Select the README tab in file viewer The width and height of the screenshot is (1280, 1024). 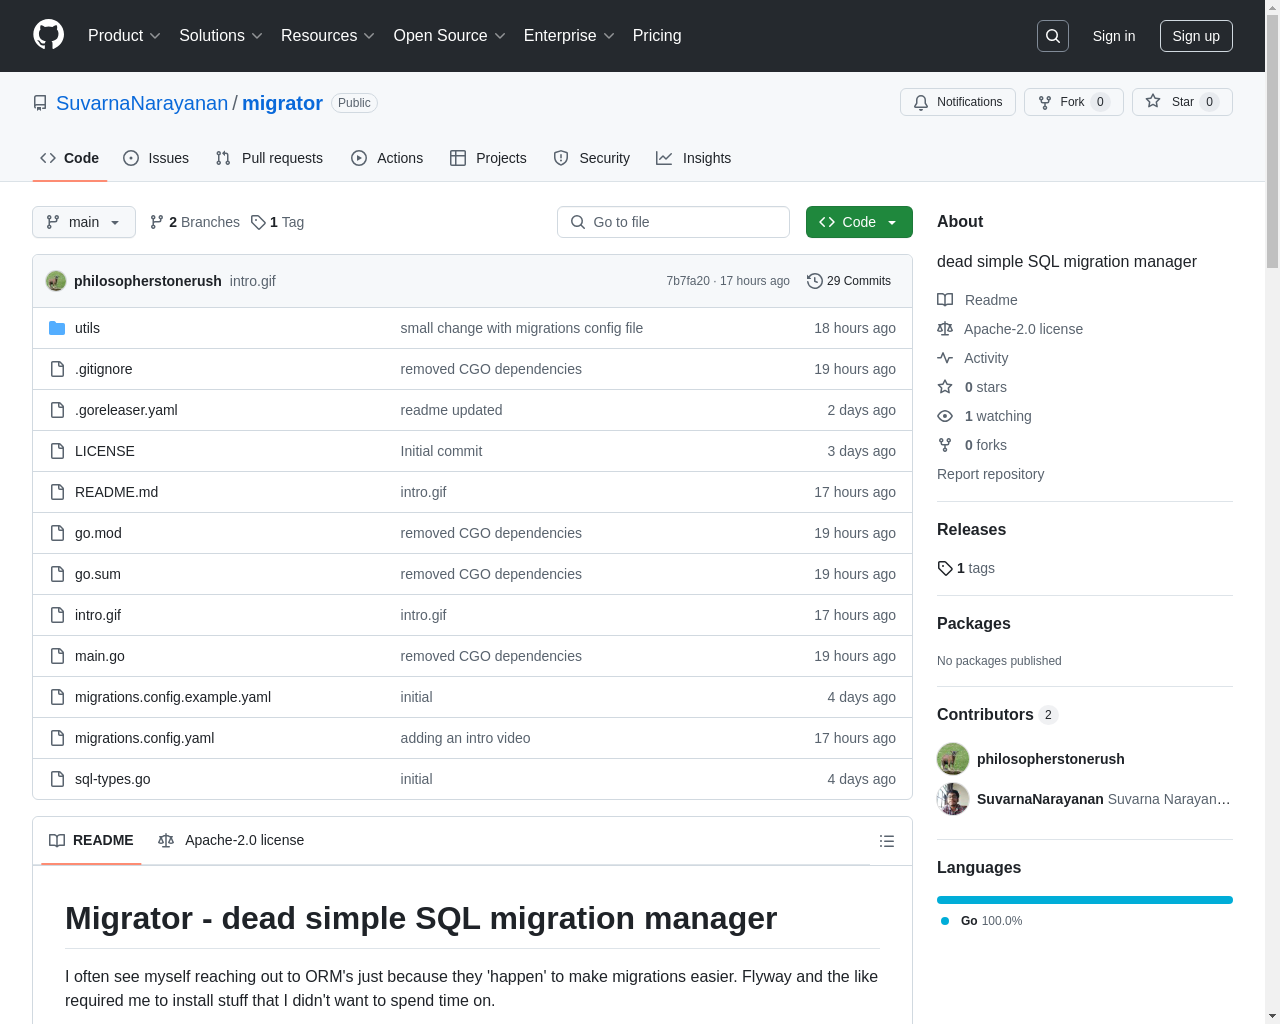tap(91, 840)
